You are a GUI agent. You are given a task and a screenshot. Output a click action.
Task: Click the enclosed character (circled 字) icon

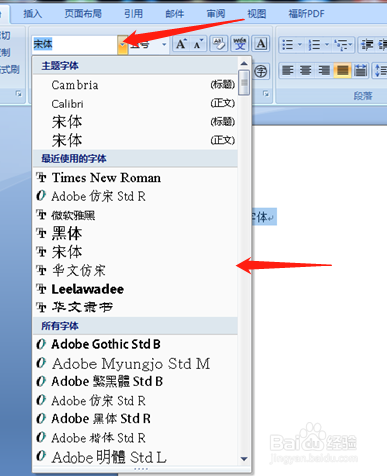tap(261, 71)
